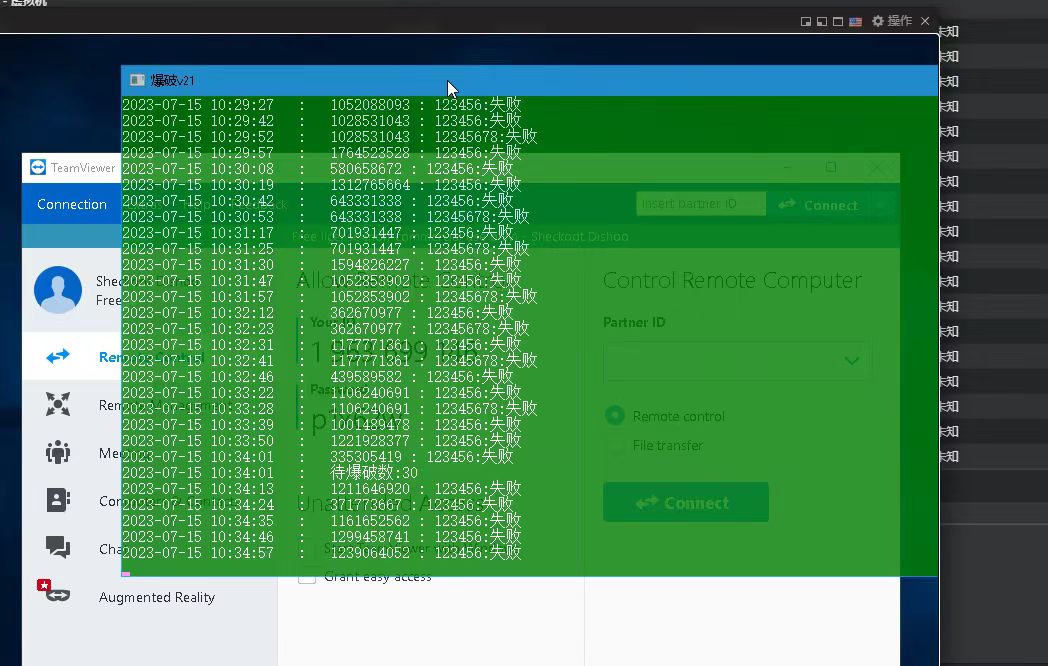Click log row timestamped 10:34:13
Viewport: 1048px width, 666px height.
coord(321,489)
